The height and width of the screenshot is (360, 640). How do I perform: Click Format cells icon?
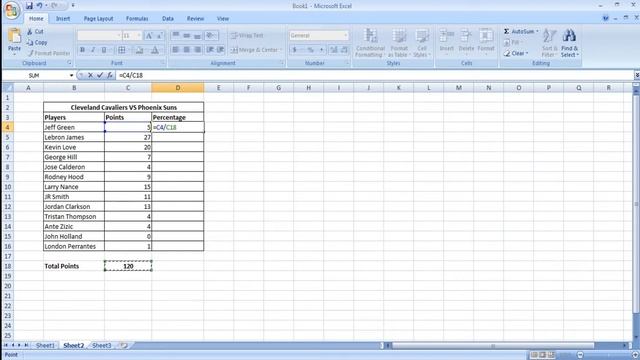(x=486, y=36)
